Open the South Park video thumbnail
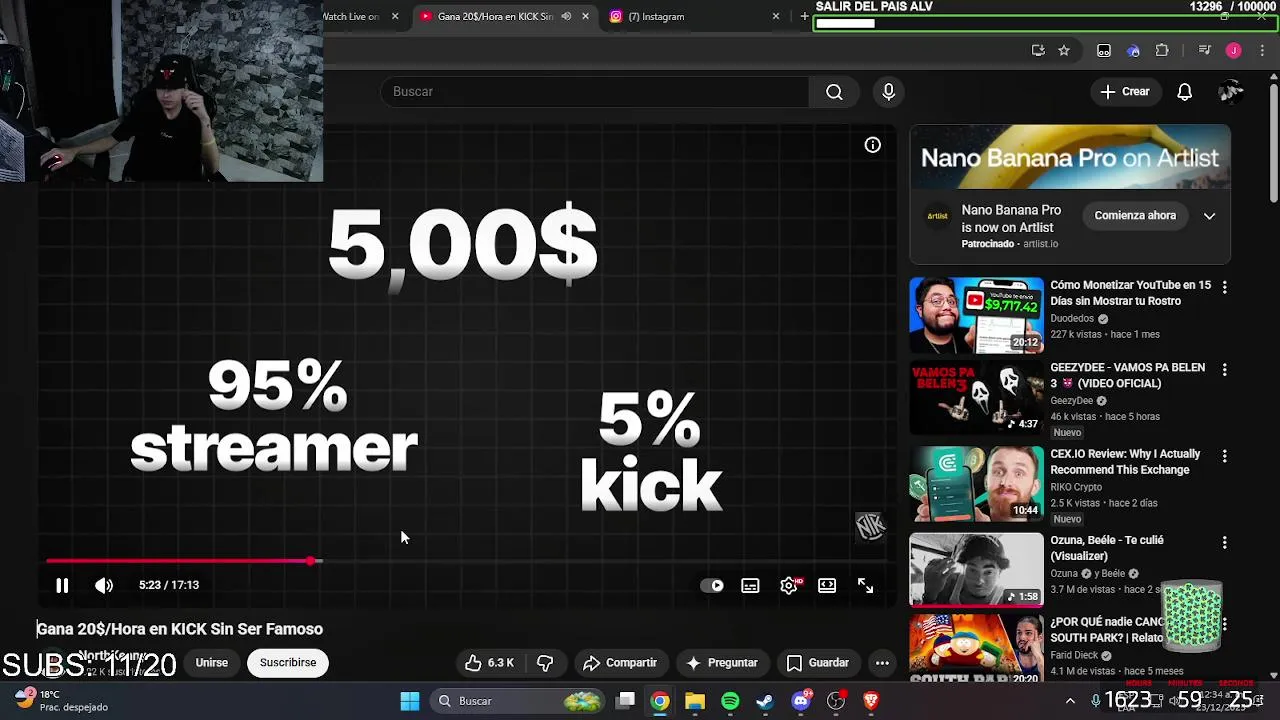 (x=976, y=650)
